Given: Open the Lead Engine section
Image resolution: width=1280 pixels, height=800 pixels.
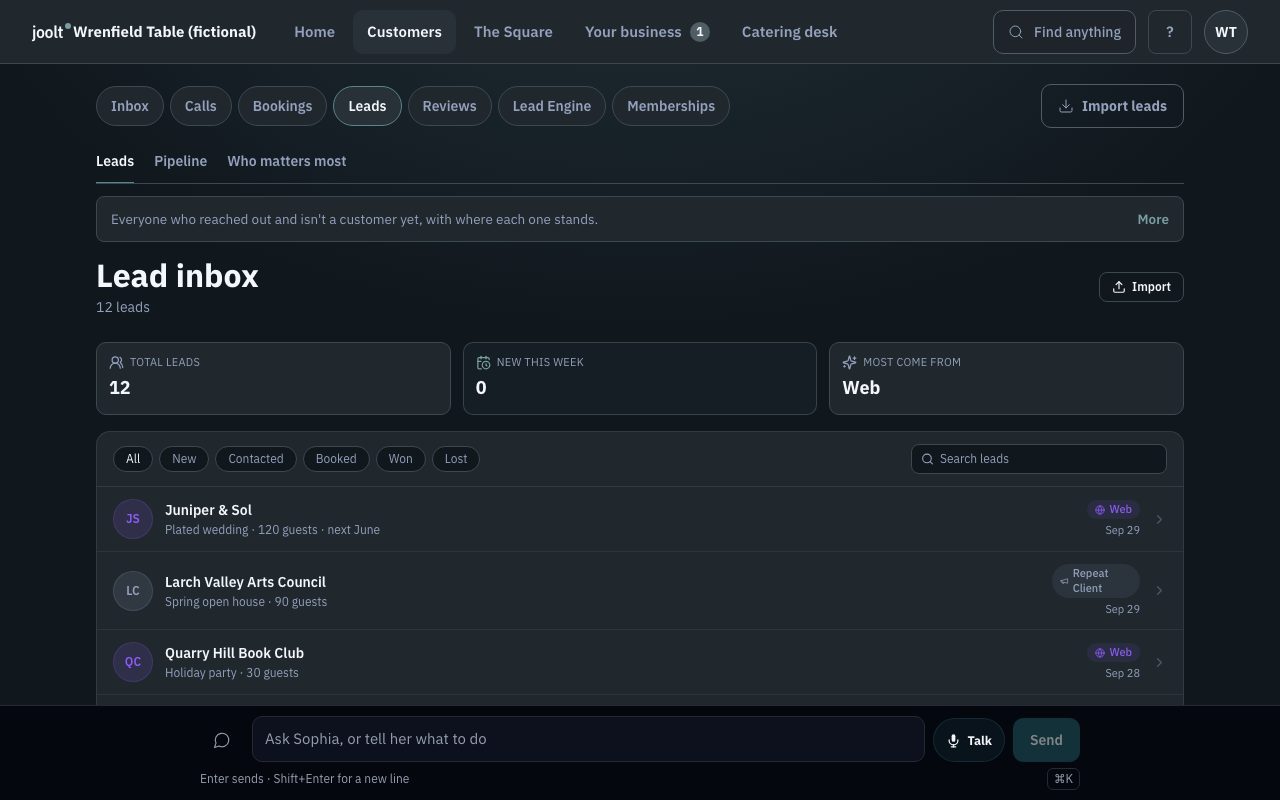Looking at the screenshot, I should pos(552,106).
